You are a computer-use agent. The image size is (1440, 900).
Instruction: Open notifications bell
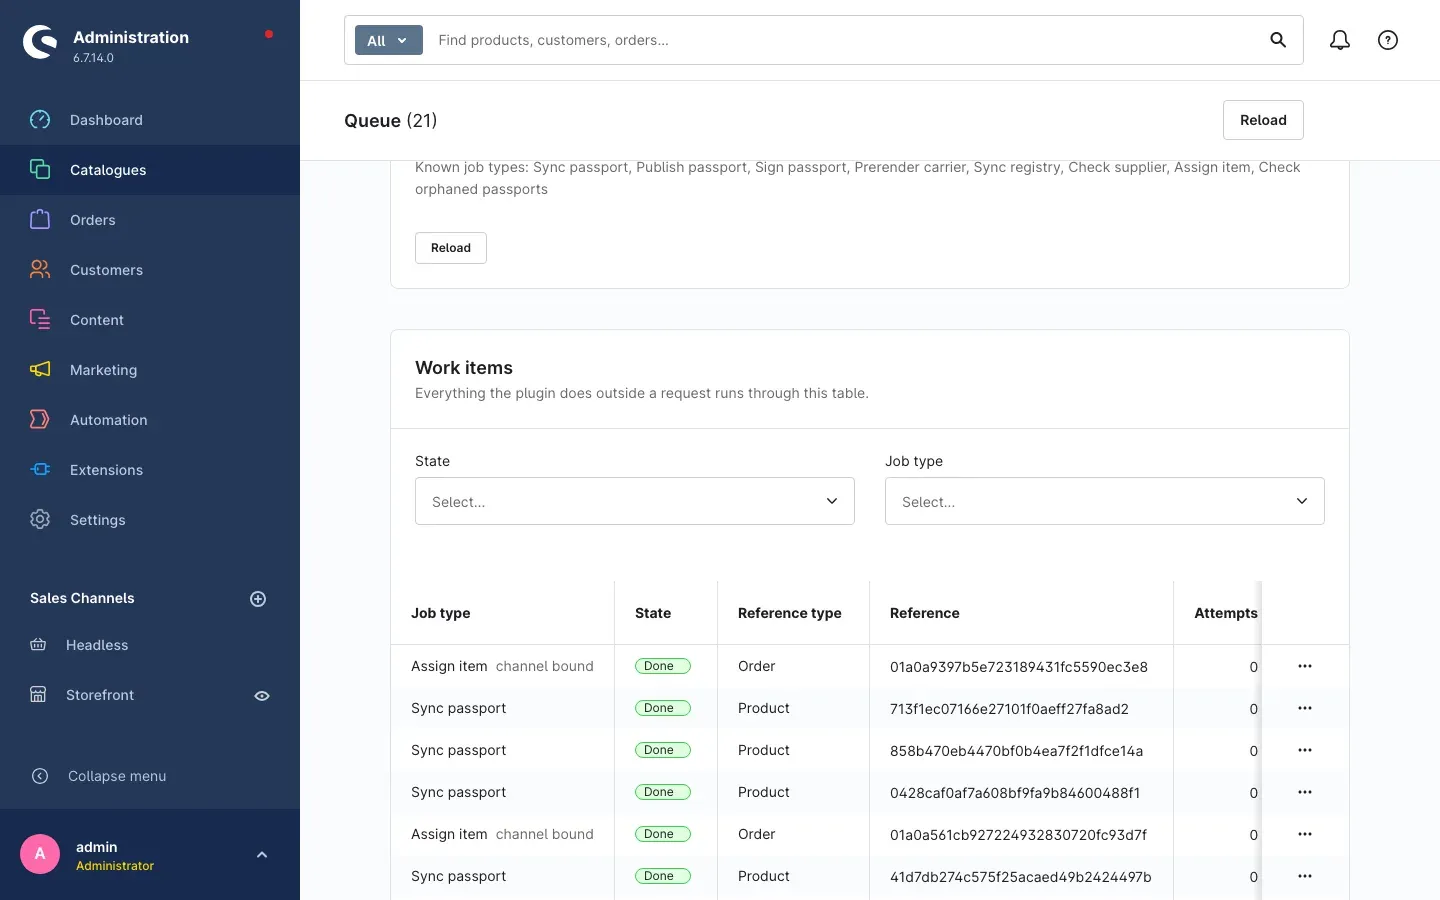pyautogui.click(x=1340, y=40)
